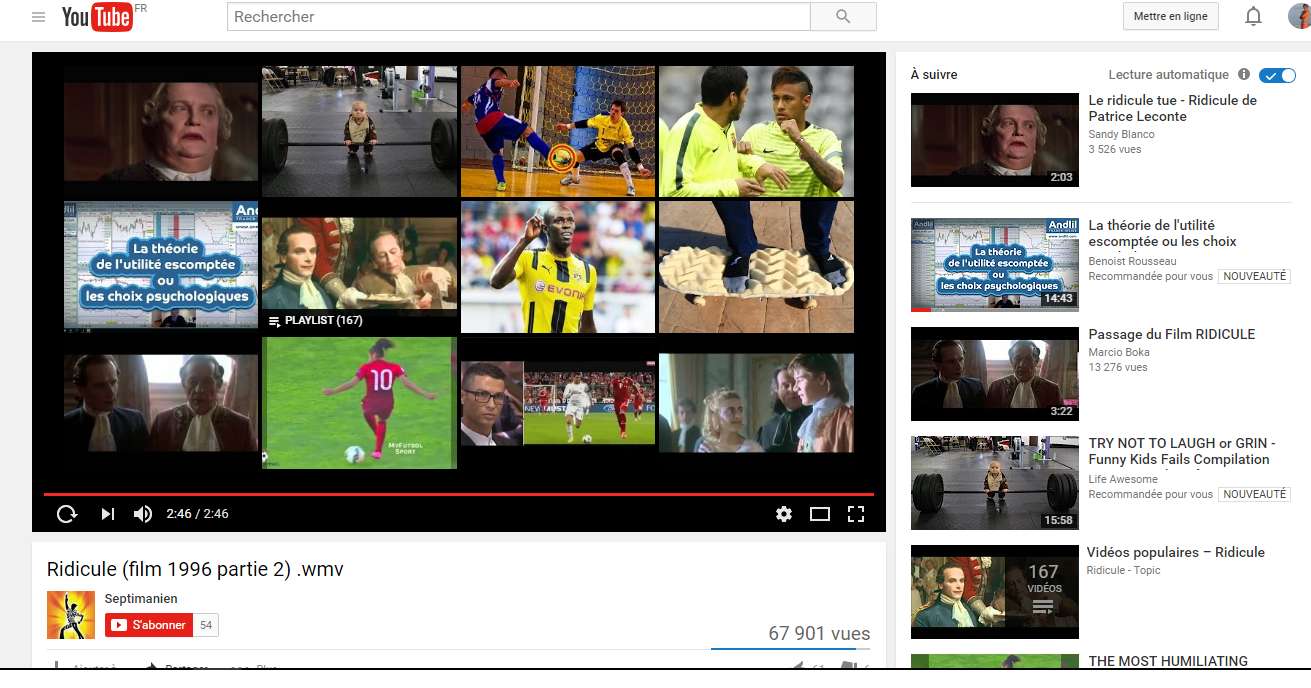This screenshot has height=688, width=1311.
Task: Click sidebar thumbnail with 3:22 duration
Action: pyautogui.click(x=995, y=374)
